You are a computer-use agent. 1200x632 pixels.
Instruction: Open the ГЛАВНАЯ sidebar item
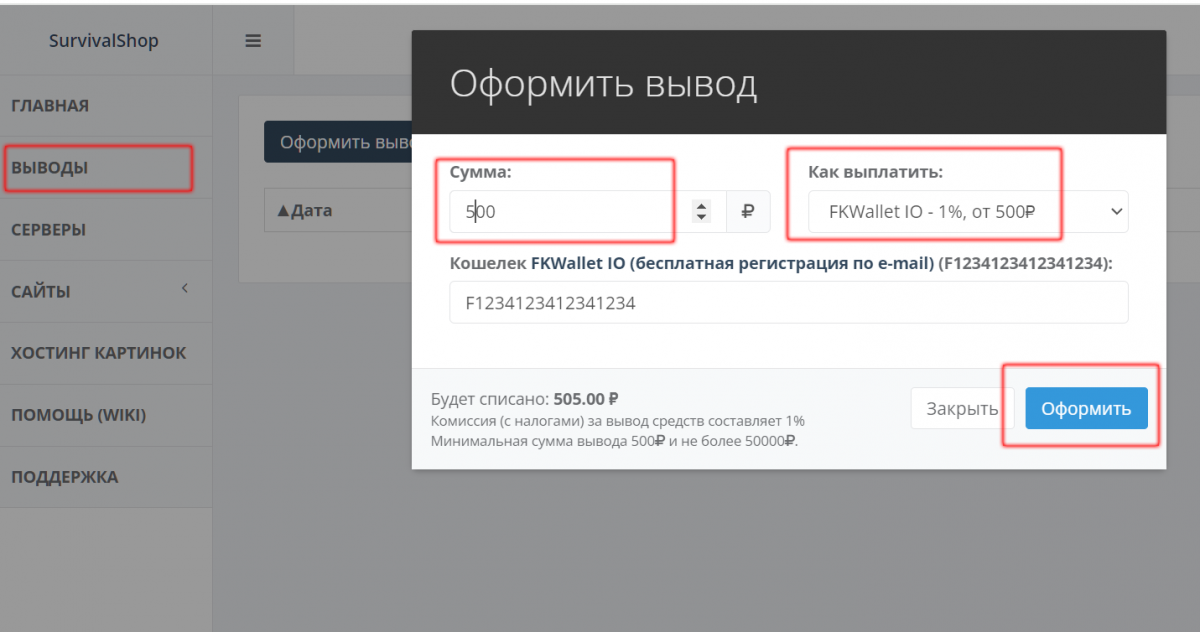pos(50,106)
